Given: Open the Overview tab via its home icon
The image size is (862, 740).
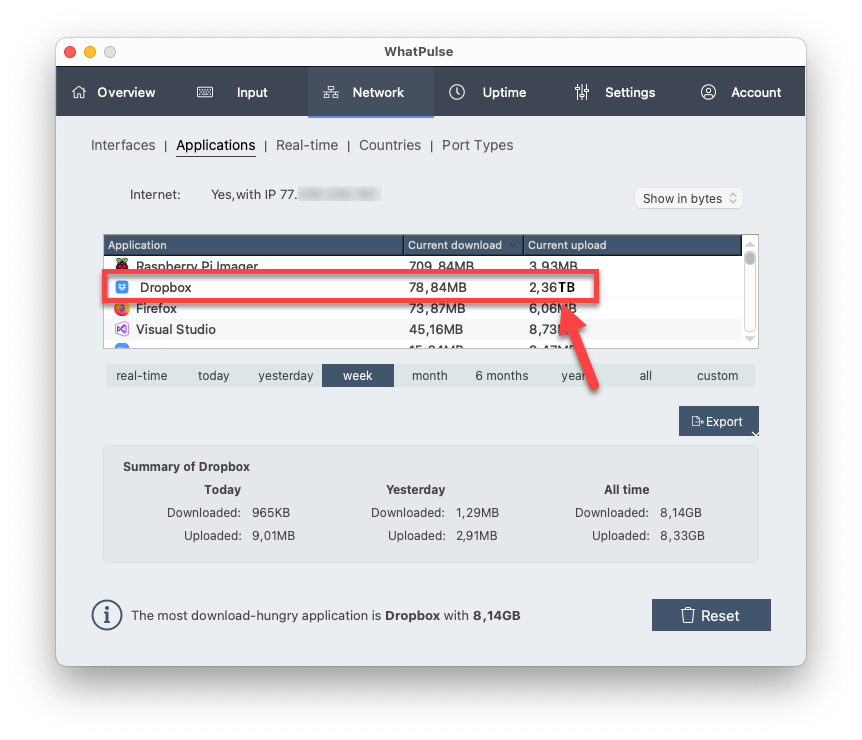Looking at the screenshot, I should (x=79, y=91).
